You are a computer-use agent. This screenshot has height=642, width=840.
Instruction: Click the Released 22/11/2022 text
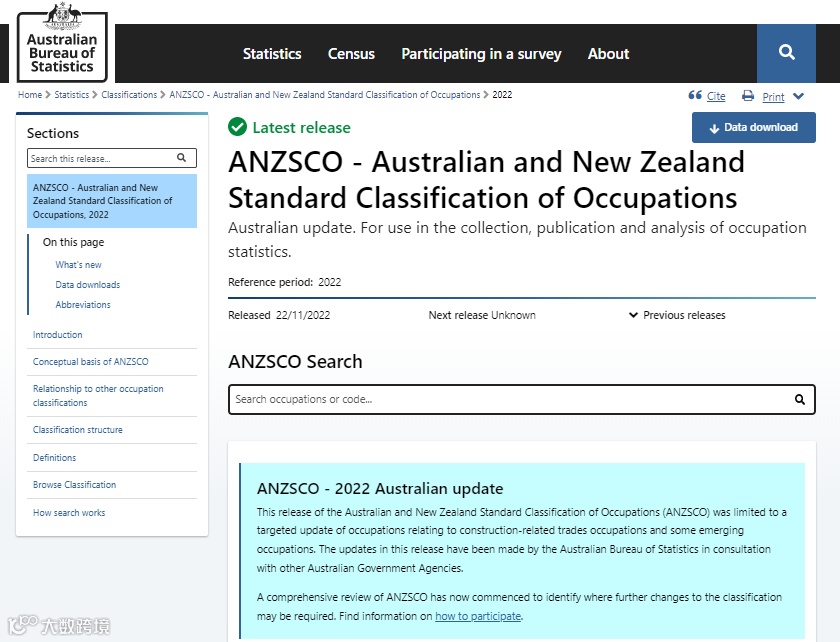279,315
